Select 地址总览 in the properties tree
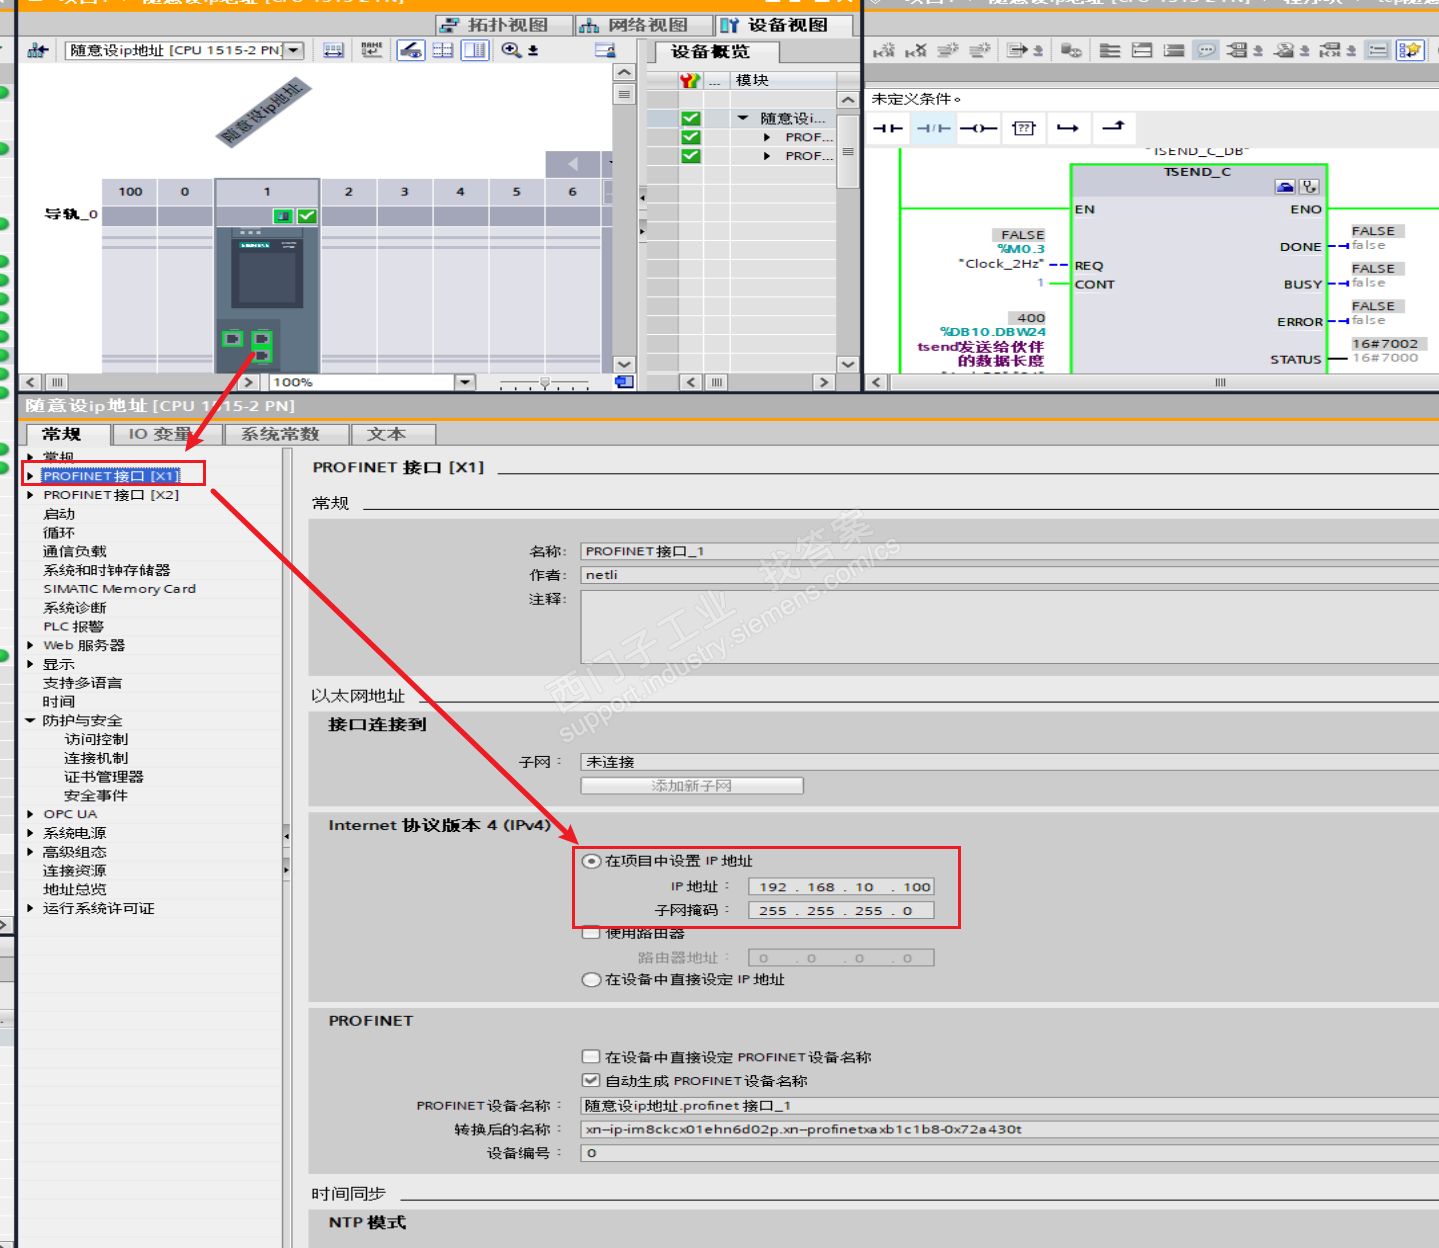This screenshot has height=1248, width=1439. [x=74, y=889]
